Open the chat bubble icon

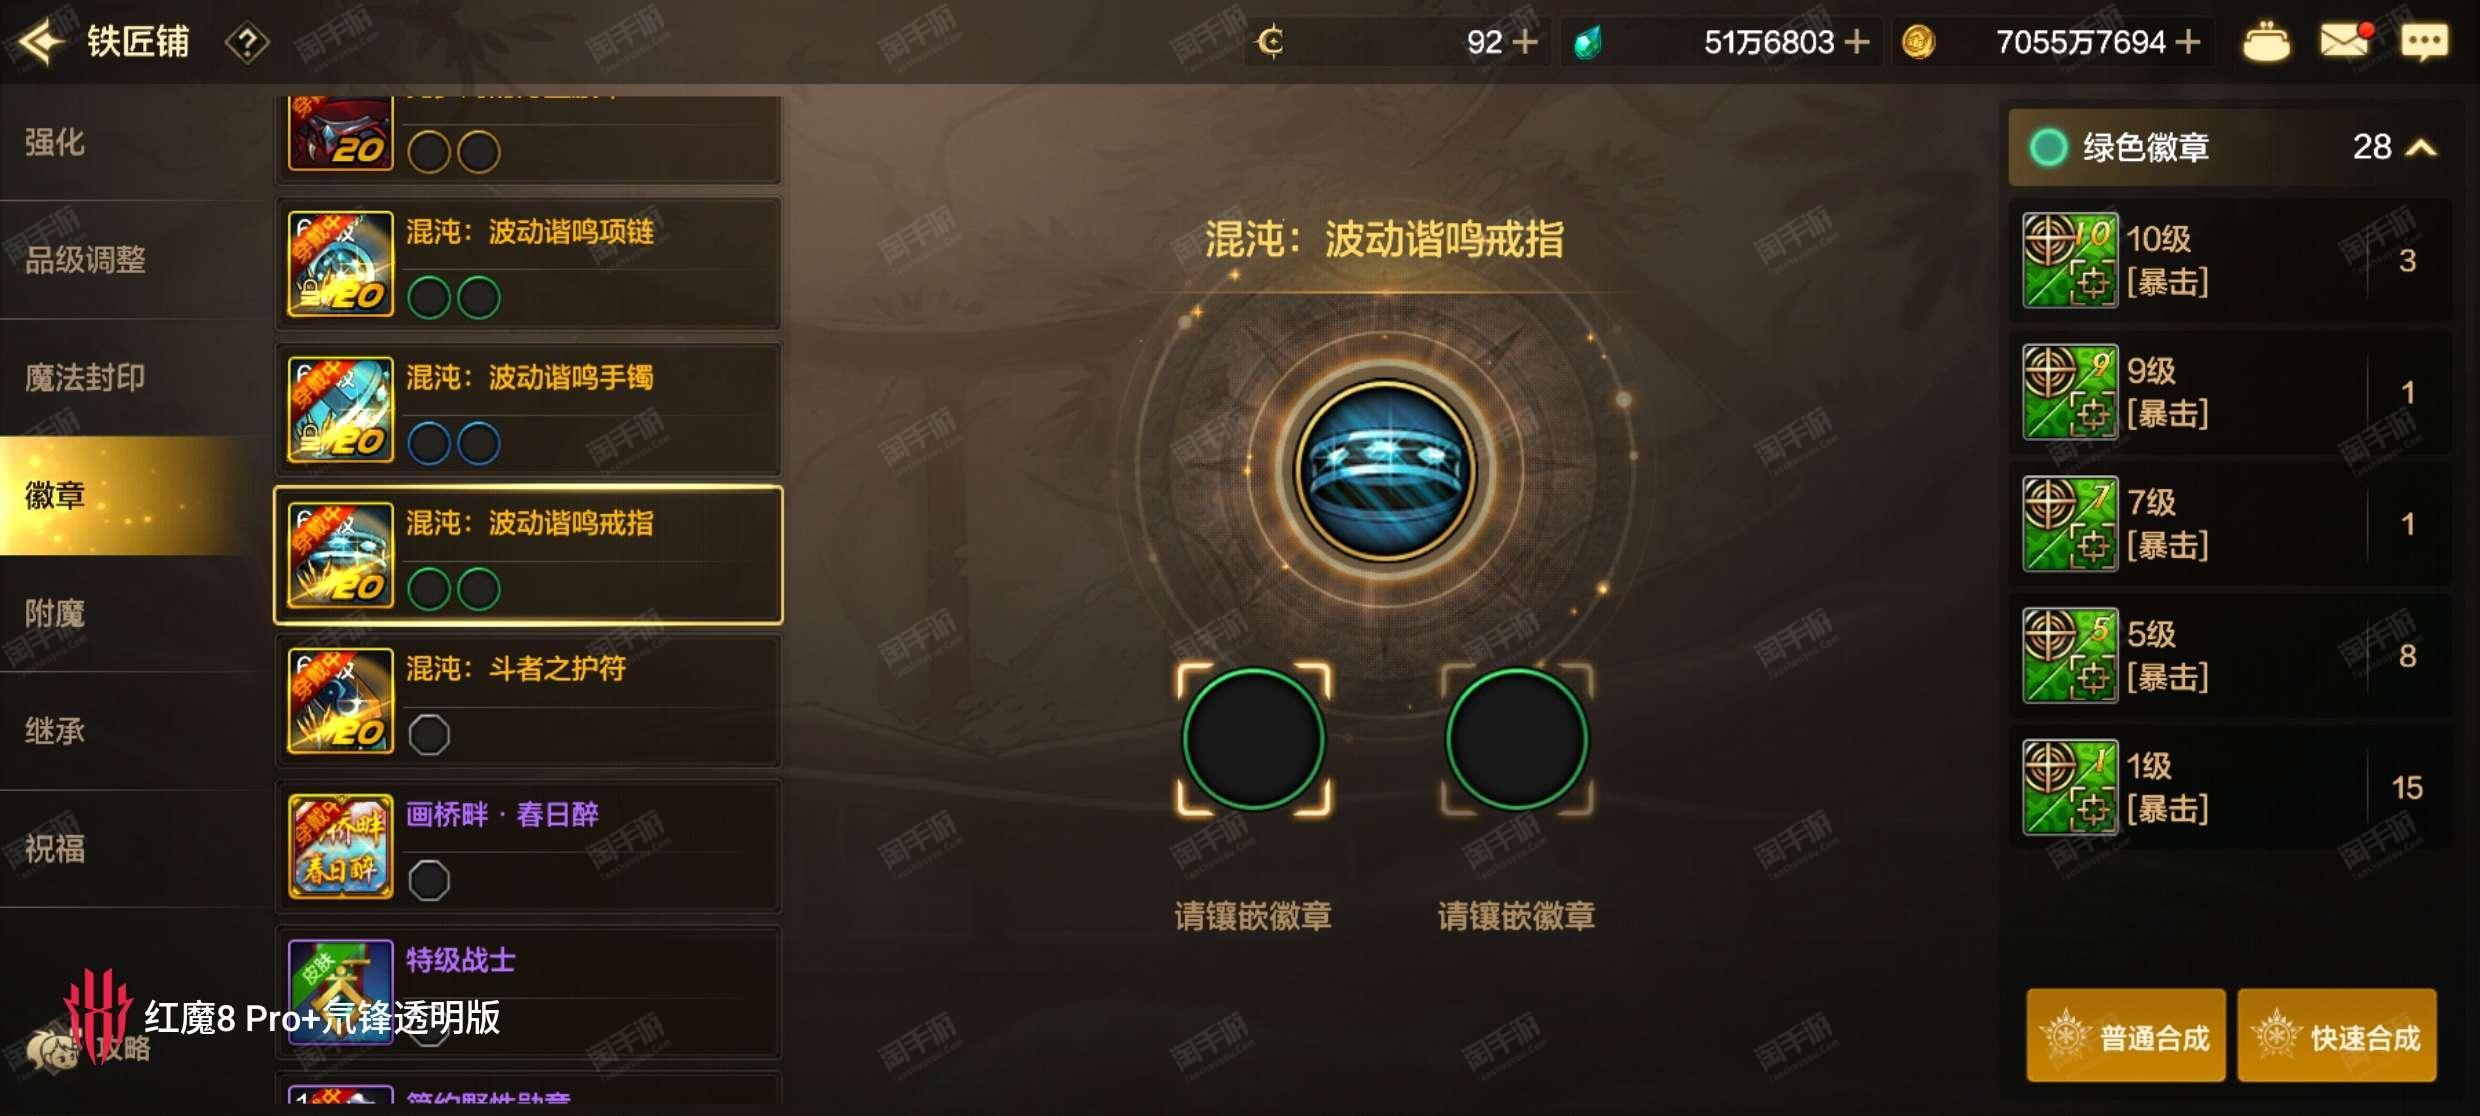tap(2424, 42)
